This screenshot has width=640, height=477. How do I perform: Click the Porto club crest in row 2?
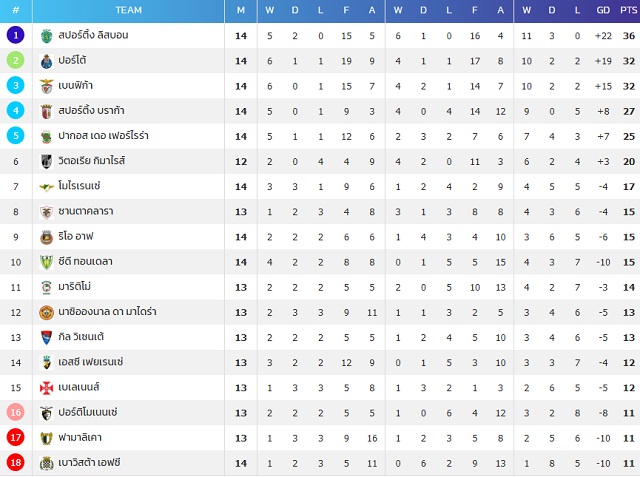(x=47, y=61)
